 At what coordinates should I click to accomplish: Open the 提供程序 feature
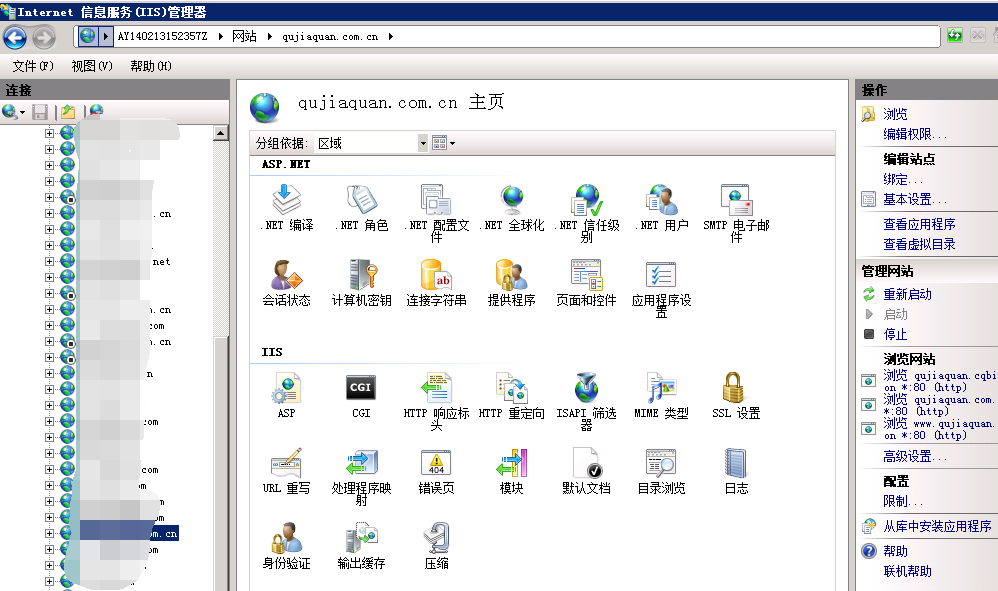click(x=512, y=282)
